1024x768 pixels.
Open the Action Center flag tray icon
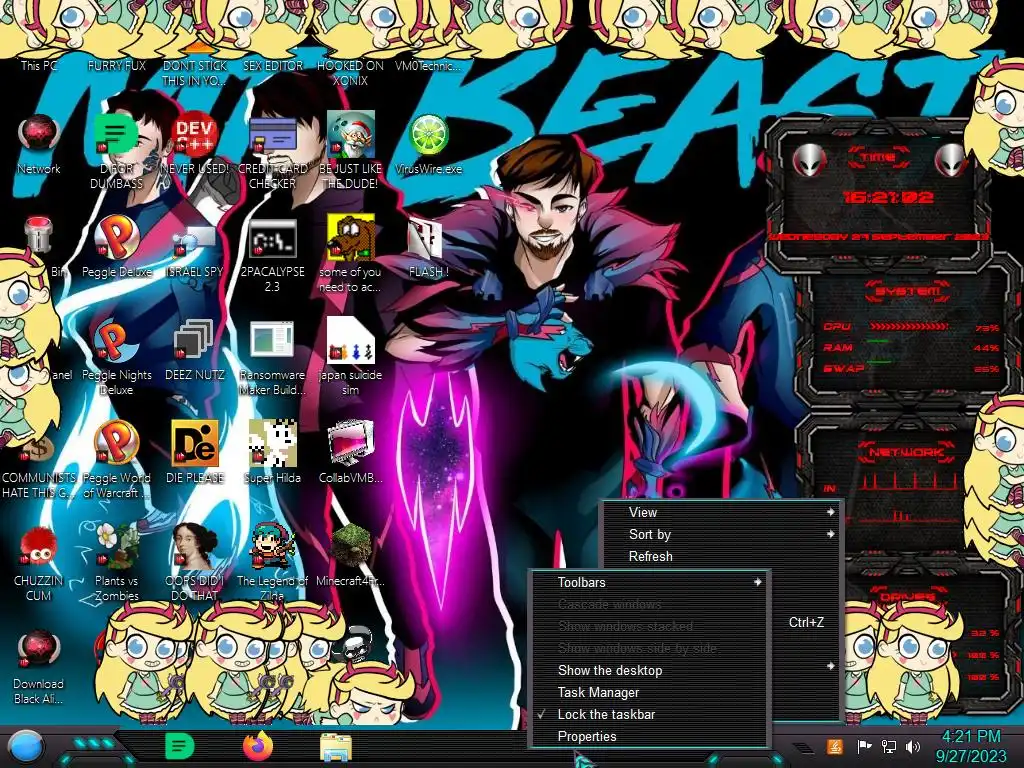pos(865,747)
